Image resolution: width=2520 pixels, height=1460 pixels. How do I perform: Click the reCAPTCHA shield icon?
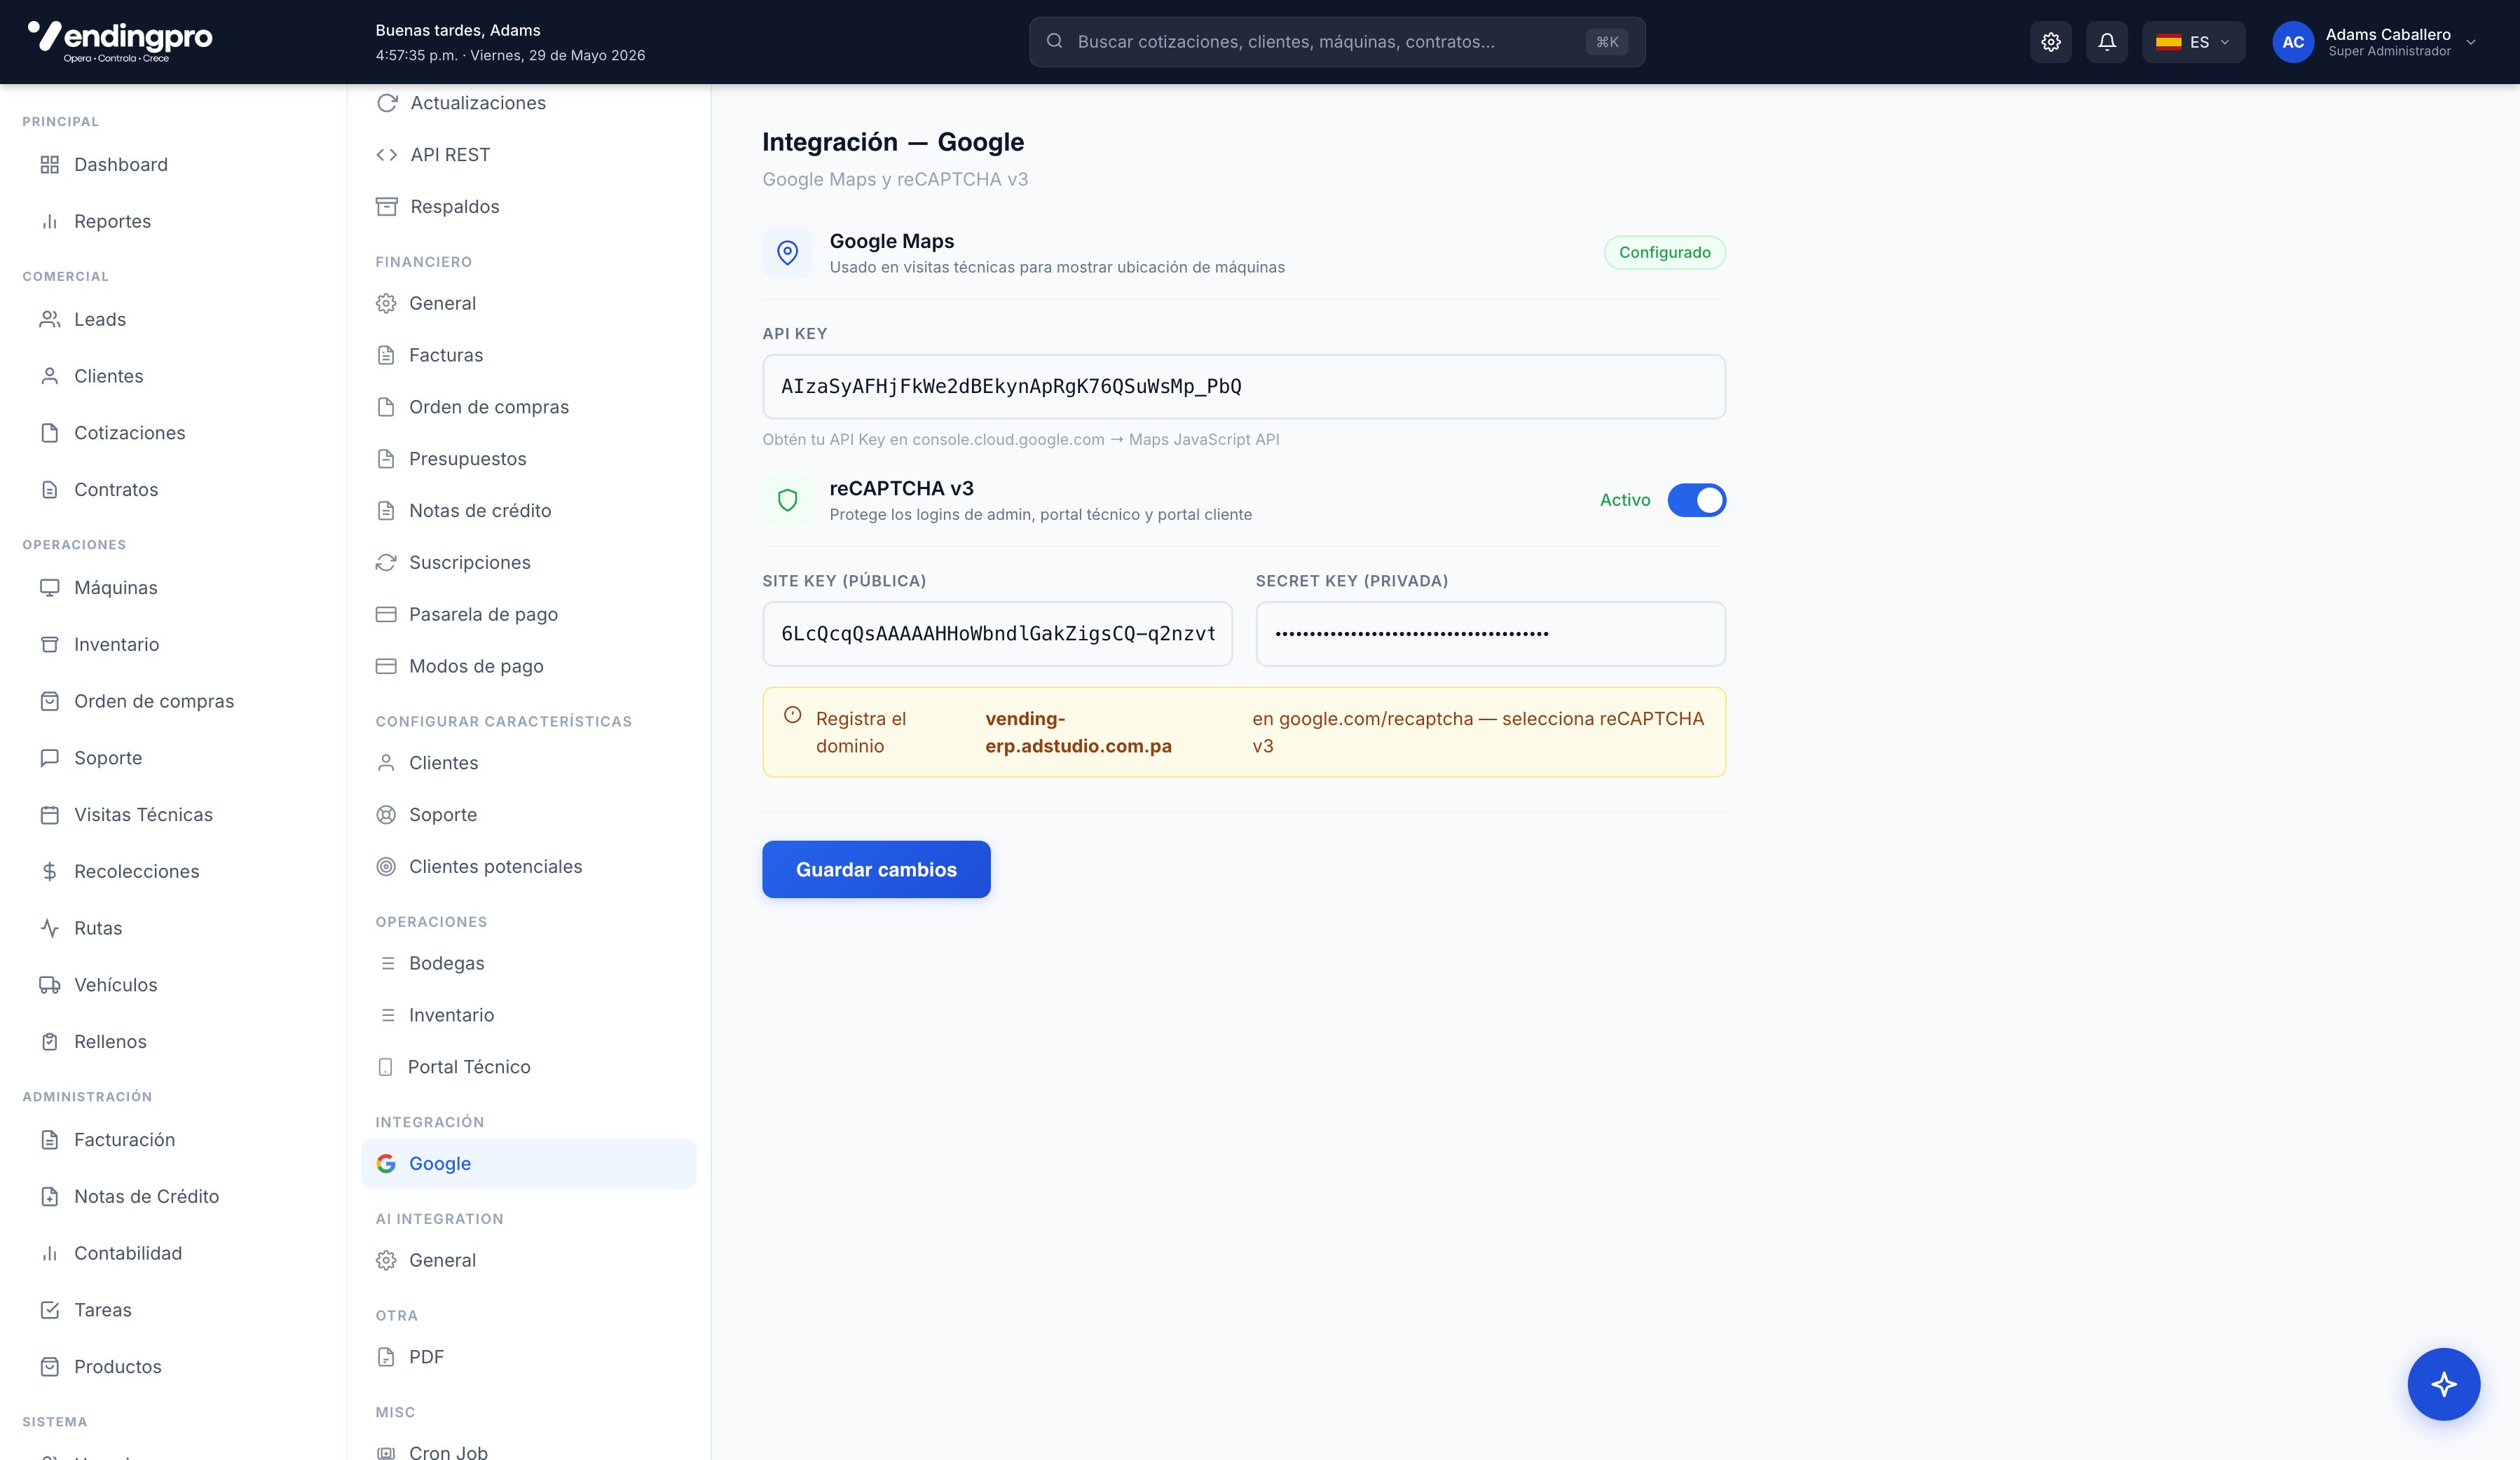pos(788,500)
